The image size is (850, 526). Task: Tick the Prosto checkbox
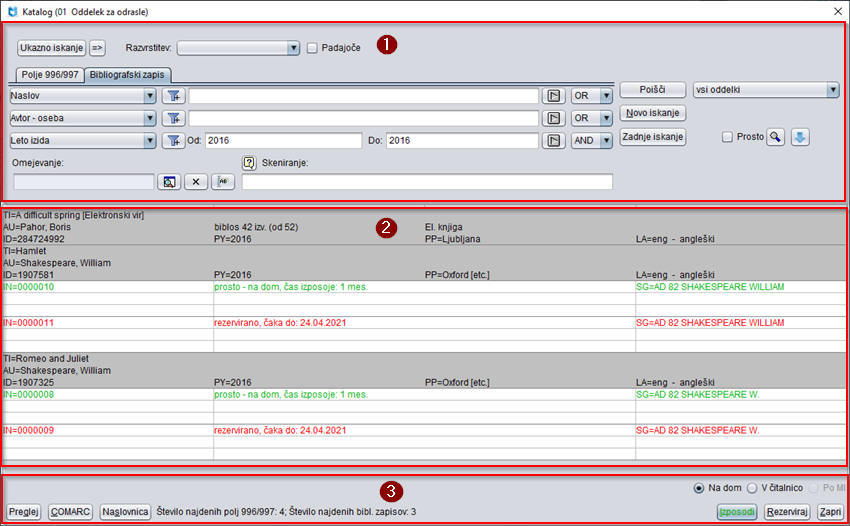tap(727, 137)
